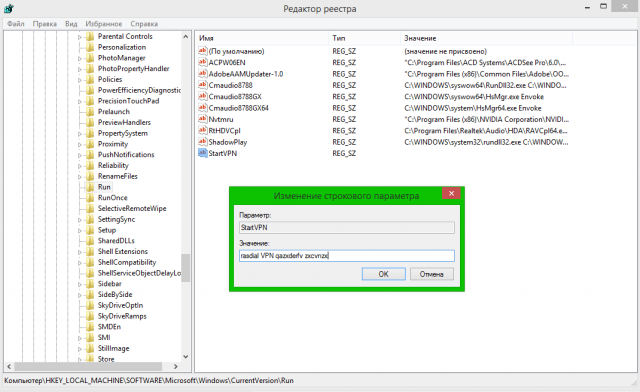Click the registry path in status bar
The height and width of the screenshot is (392, 640).
coord(149,380)
